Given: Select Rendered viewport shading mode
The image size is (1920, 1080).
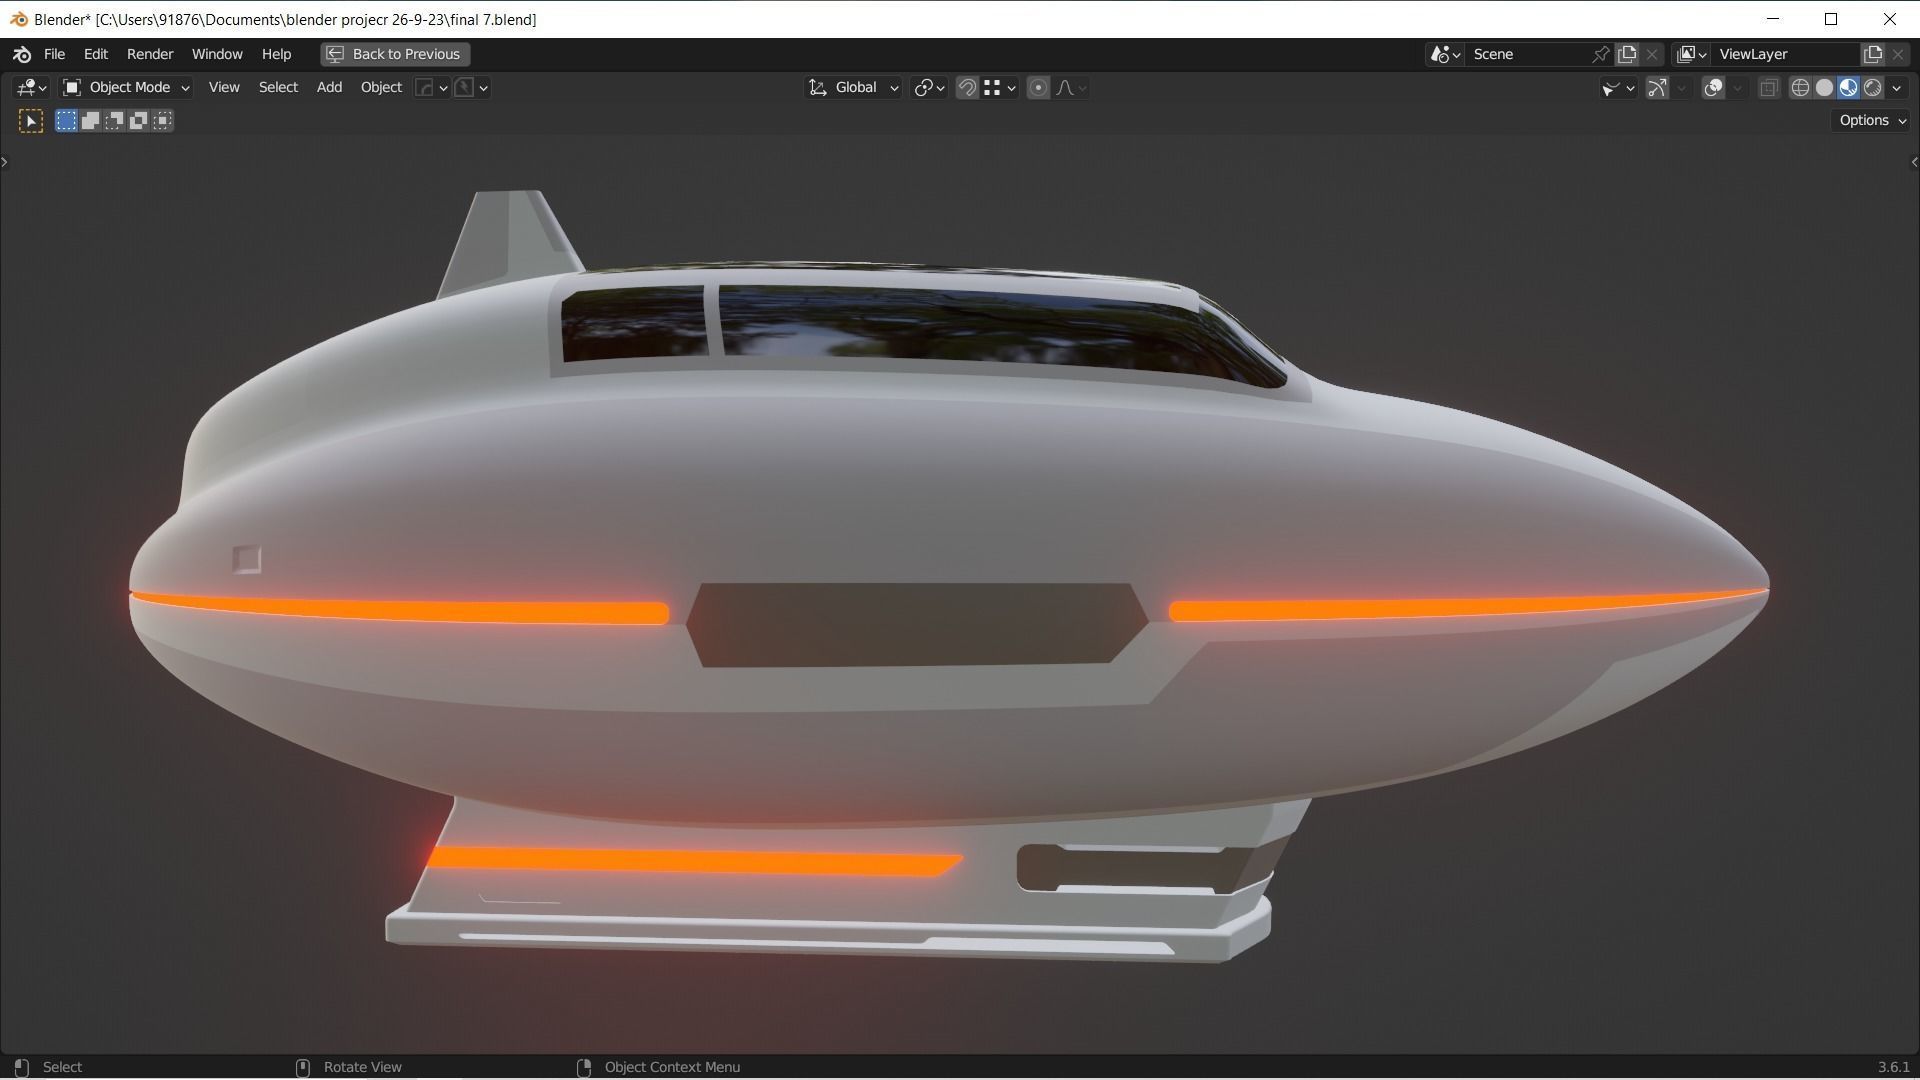Looking at the screenshot, I should [1872, 87].
